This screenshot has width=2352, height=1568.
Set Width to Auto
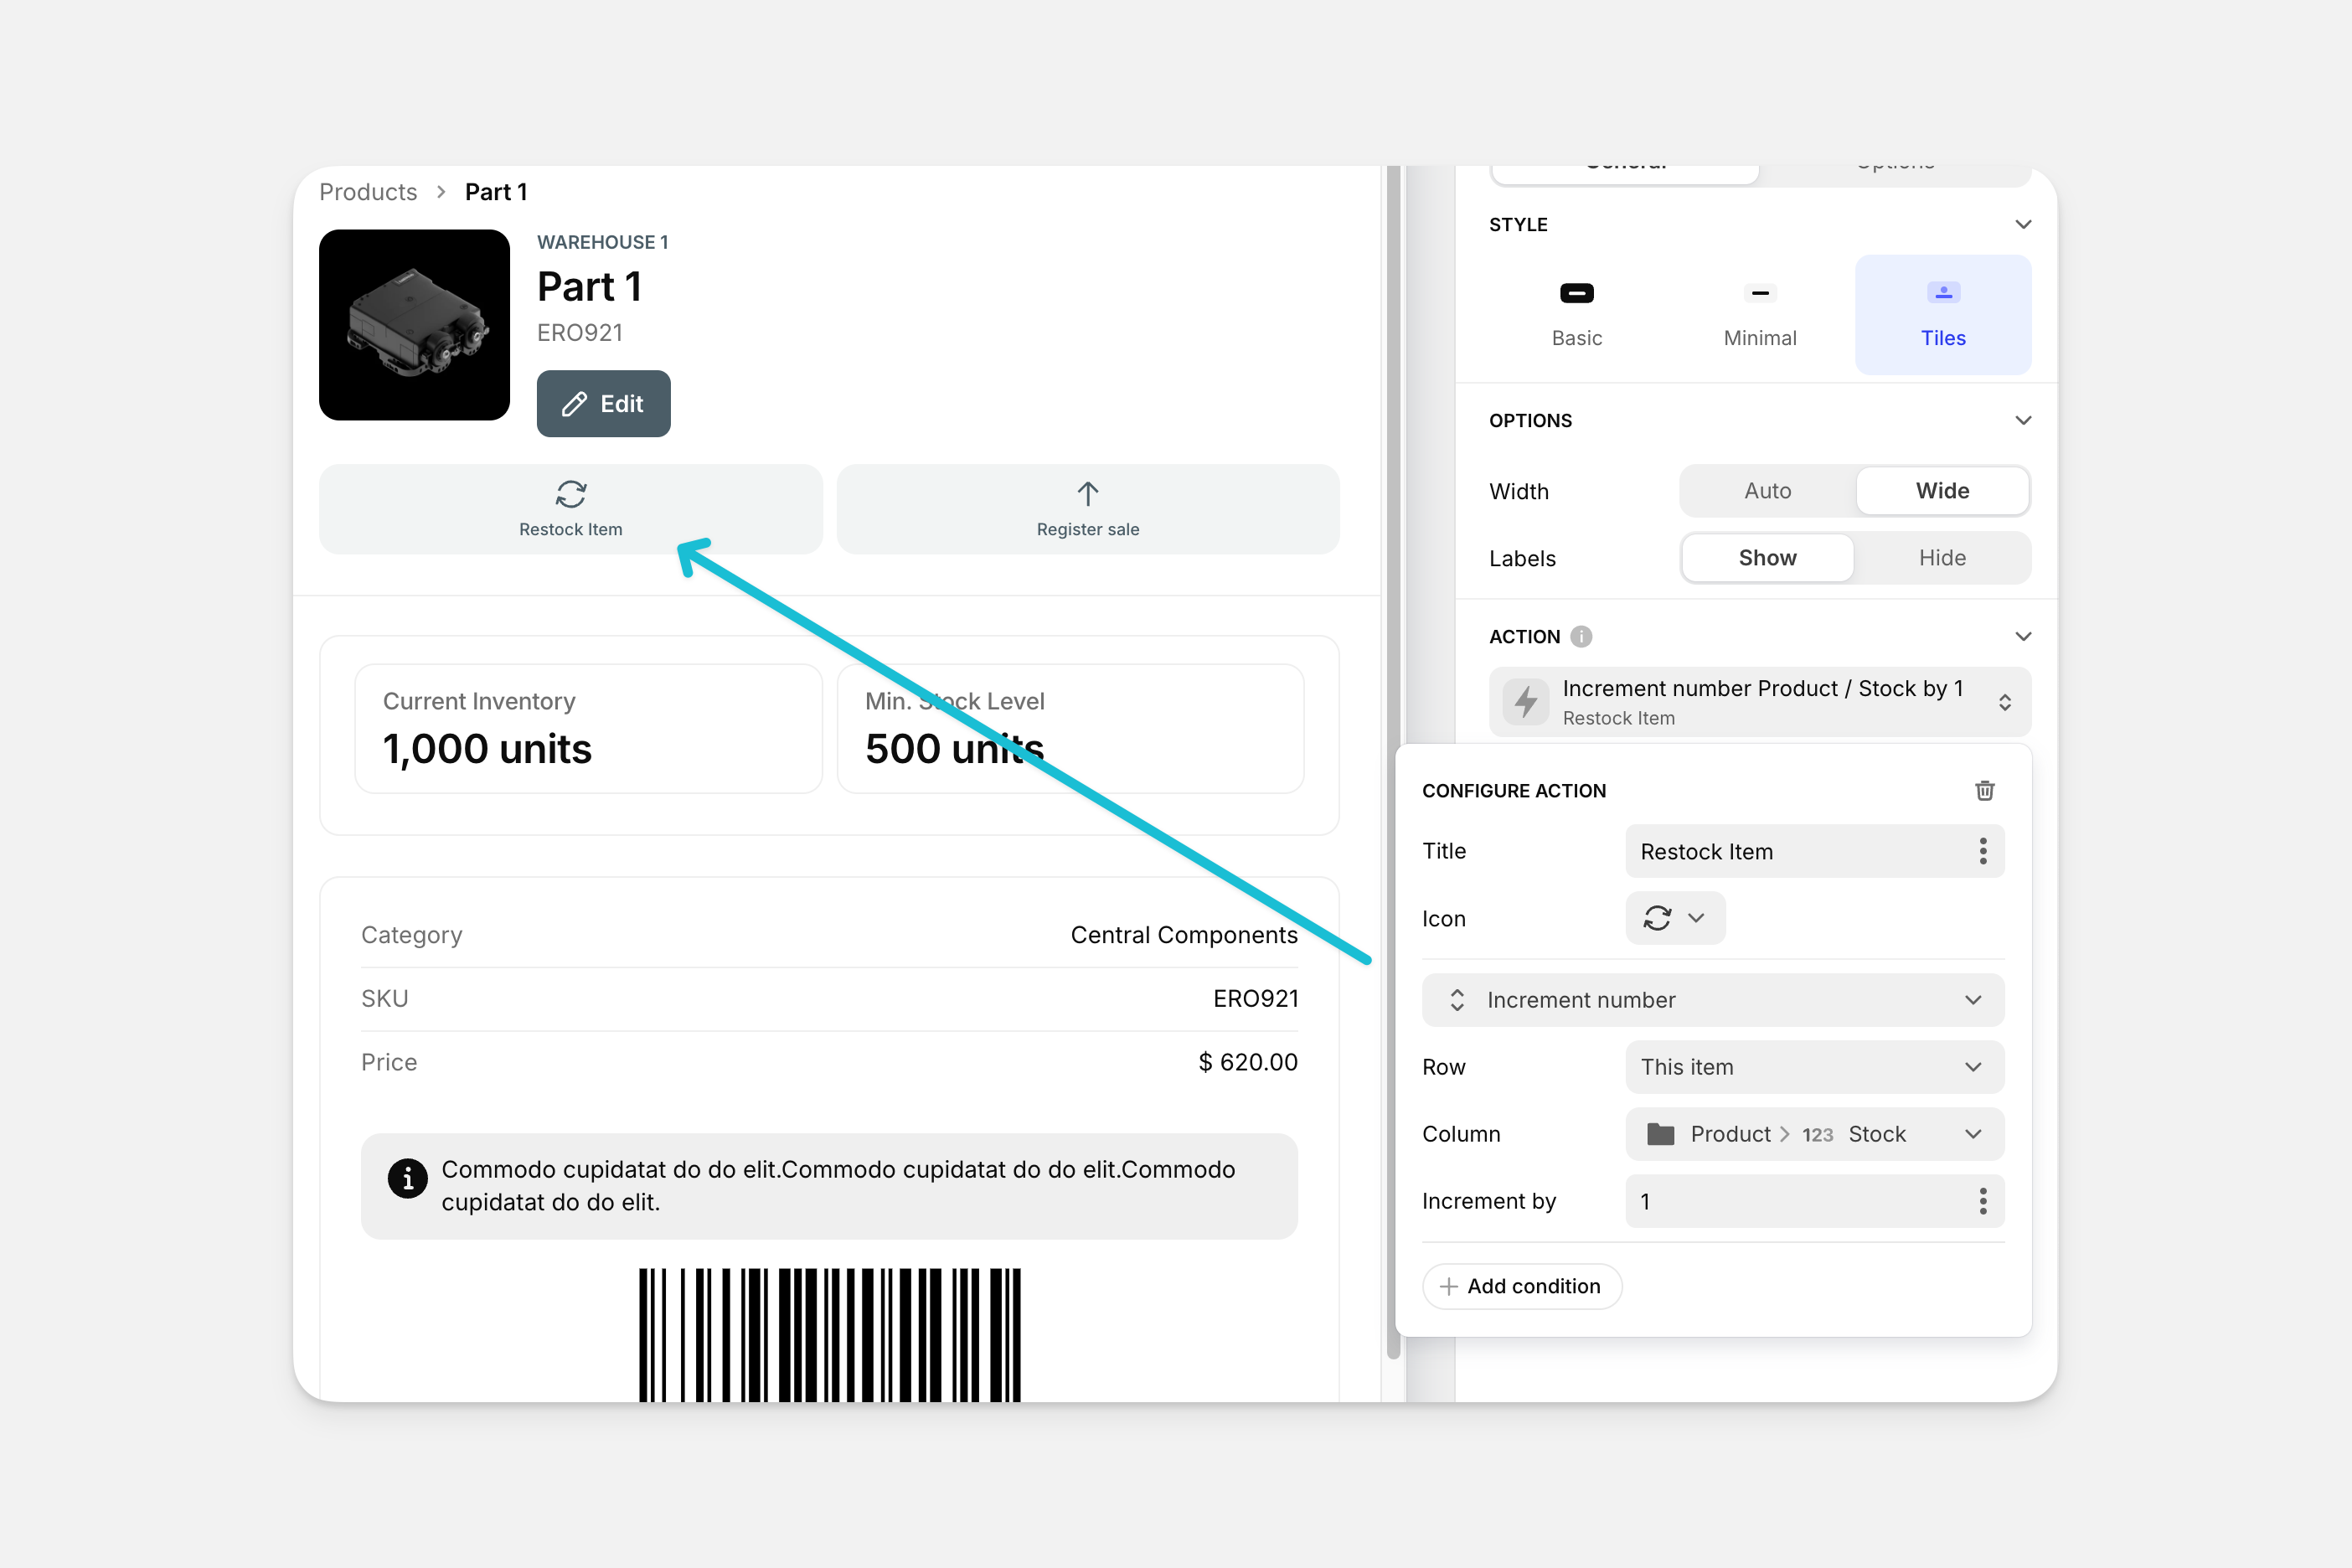(1767, 491)
